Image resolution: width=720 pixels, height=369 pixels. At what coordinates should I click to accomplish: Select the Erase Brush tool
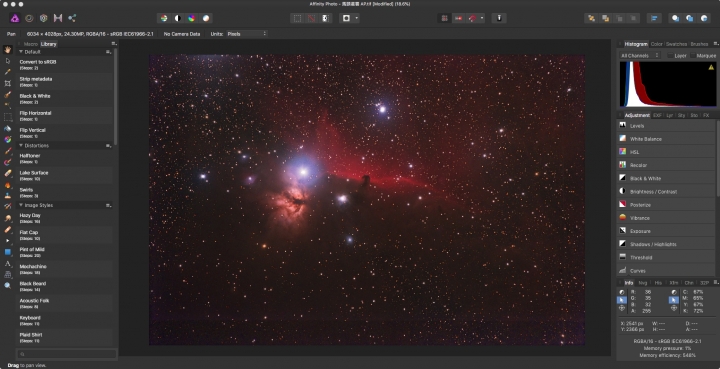point(8,173)
